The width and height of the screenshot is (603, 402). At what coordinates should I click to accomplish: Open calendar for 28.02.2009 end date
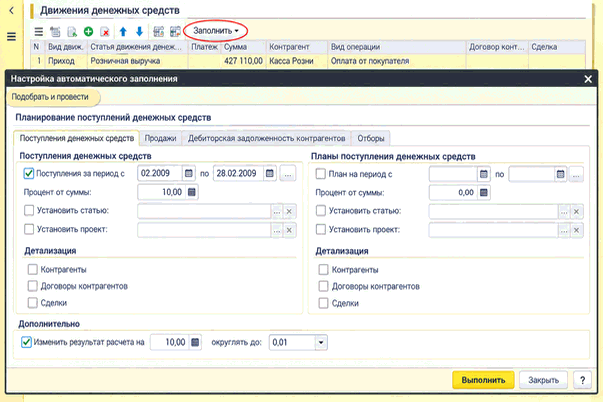(x=270, y=173)
